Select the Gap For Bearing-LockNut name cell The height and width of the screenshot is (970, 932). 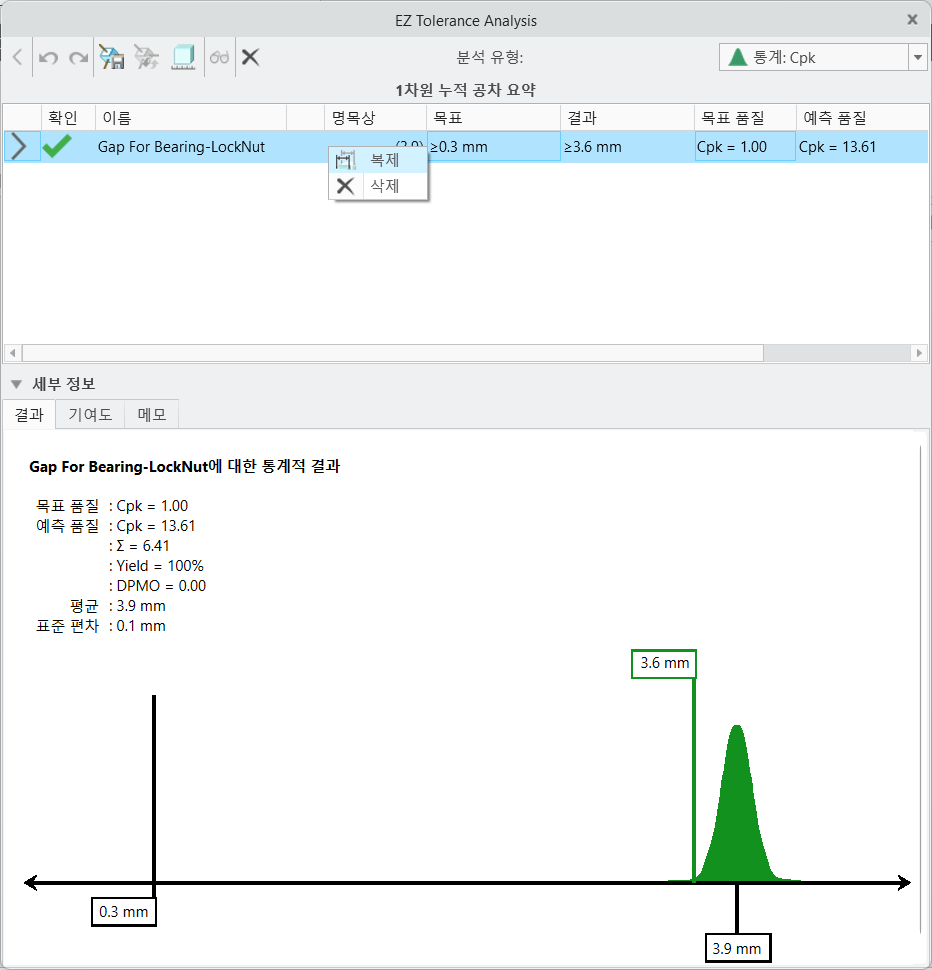181,147
